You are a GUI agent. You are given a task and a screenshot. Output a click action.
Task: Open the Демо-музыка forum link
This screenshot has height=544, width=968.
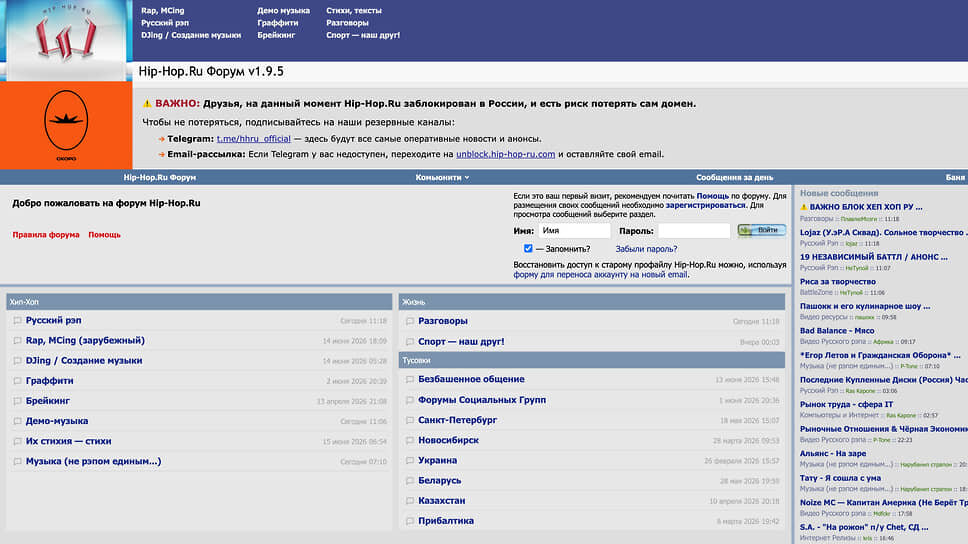pyautogui.click(x=57, y=421)
